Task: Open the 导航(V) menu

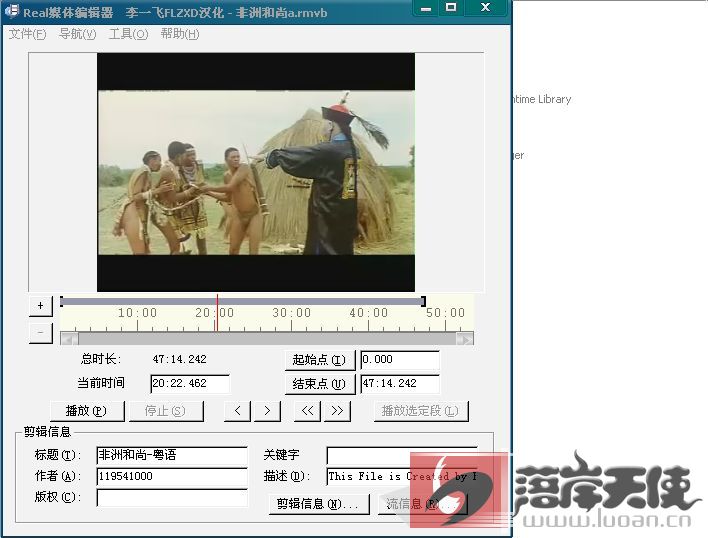Action: pyautogui.click(x=77, y=34)
